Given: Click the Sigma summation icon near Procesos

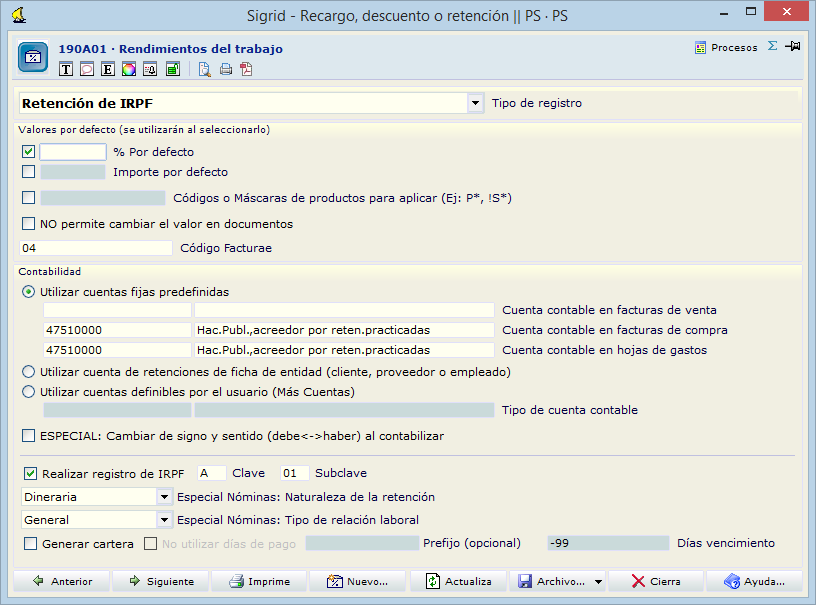Looking at the screenshot, I should point(772,47).
